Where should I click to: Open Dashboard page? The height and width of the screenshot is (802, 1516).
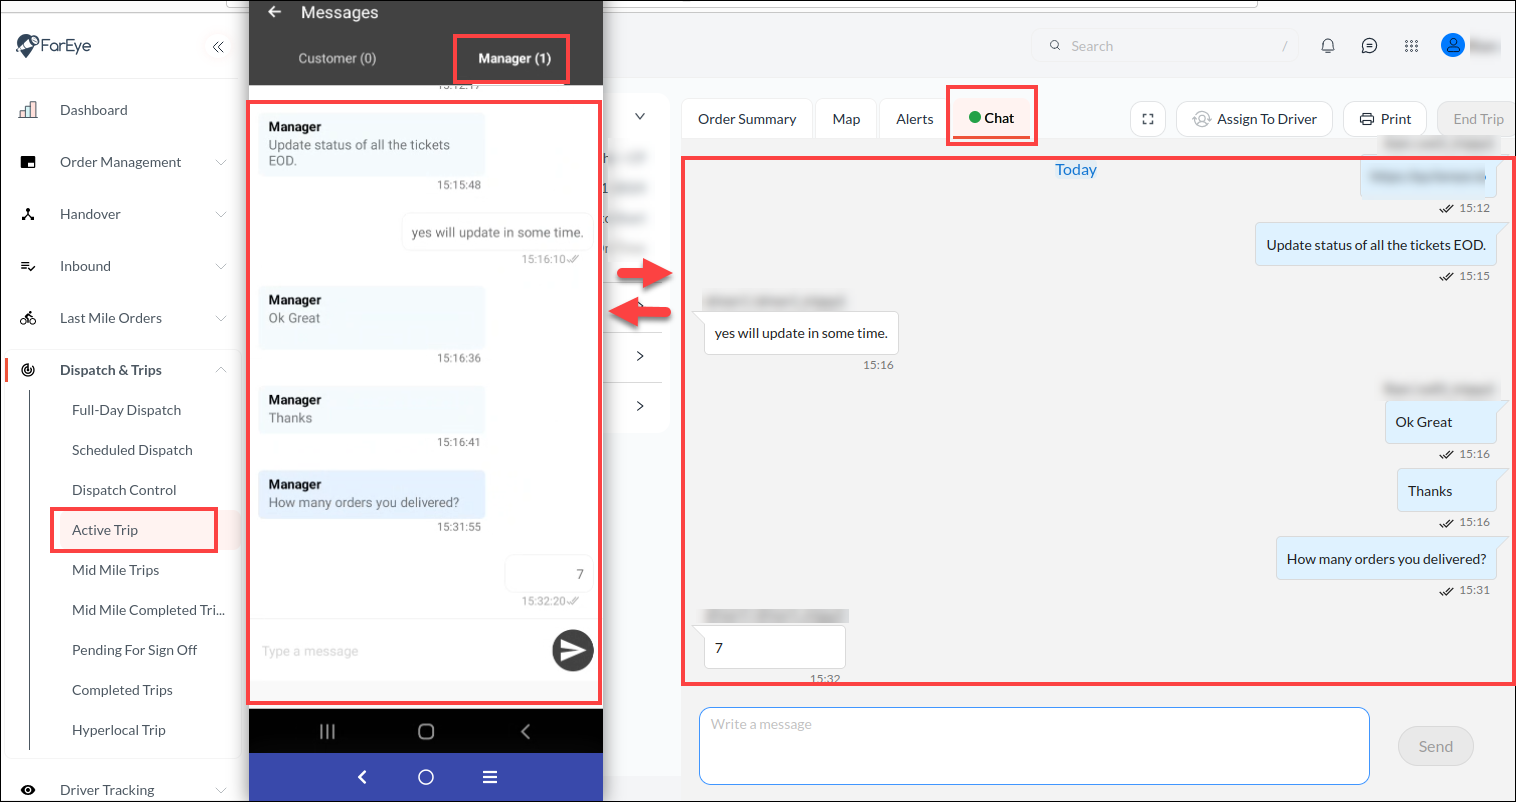coord(94,110)
